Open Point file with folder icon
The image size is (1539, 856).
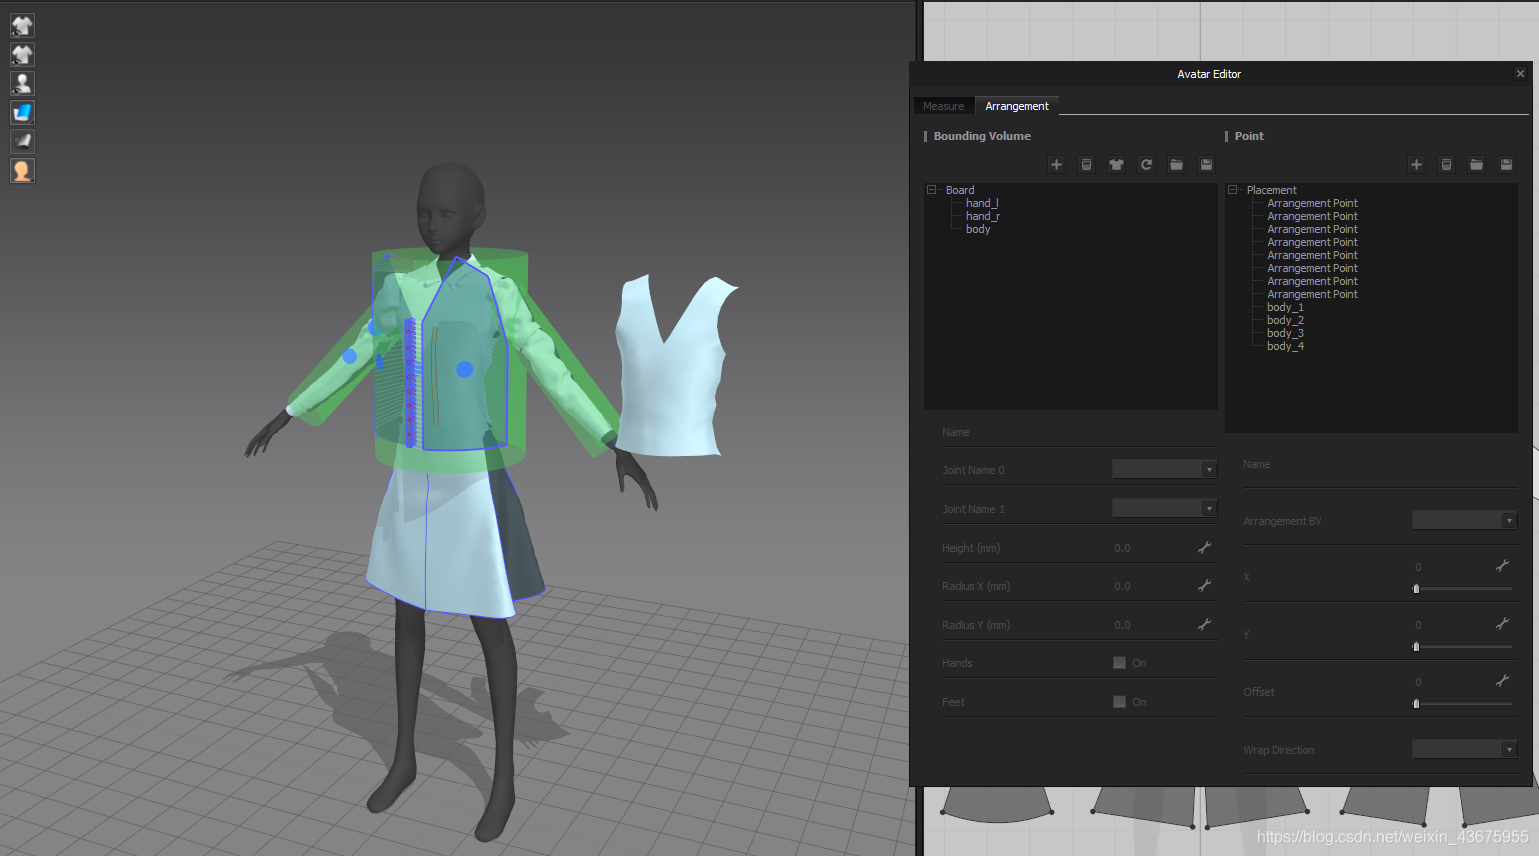coord(1476,164)
